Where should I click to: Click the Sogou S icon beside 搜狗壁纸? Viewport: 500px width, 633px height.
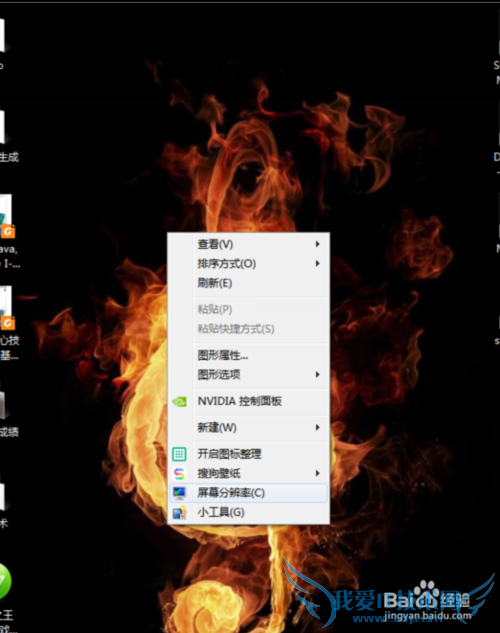pos(179,474)
